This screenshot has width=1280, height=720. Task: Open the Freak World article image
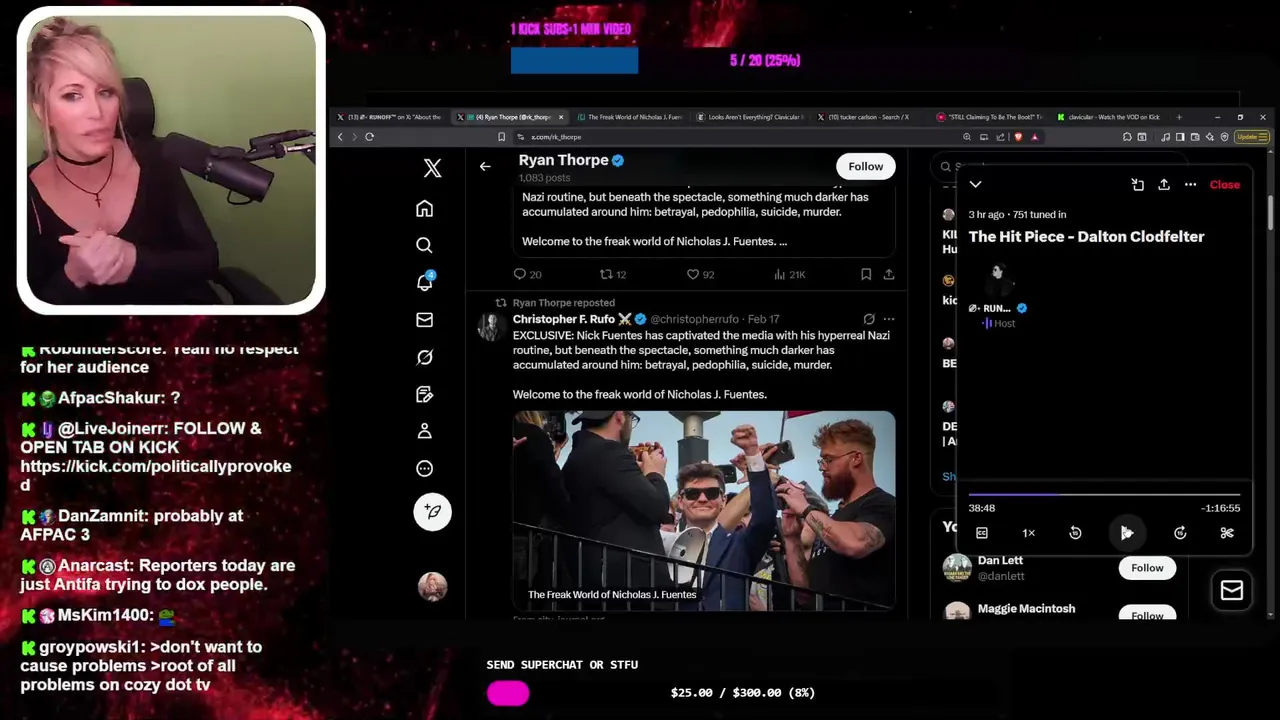pyautogui.click(x=704, y=510)
